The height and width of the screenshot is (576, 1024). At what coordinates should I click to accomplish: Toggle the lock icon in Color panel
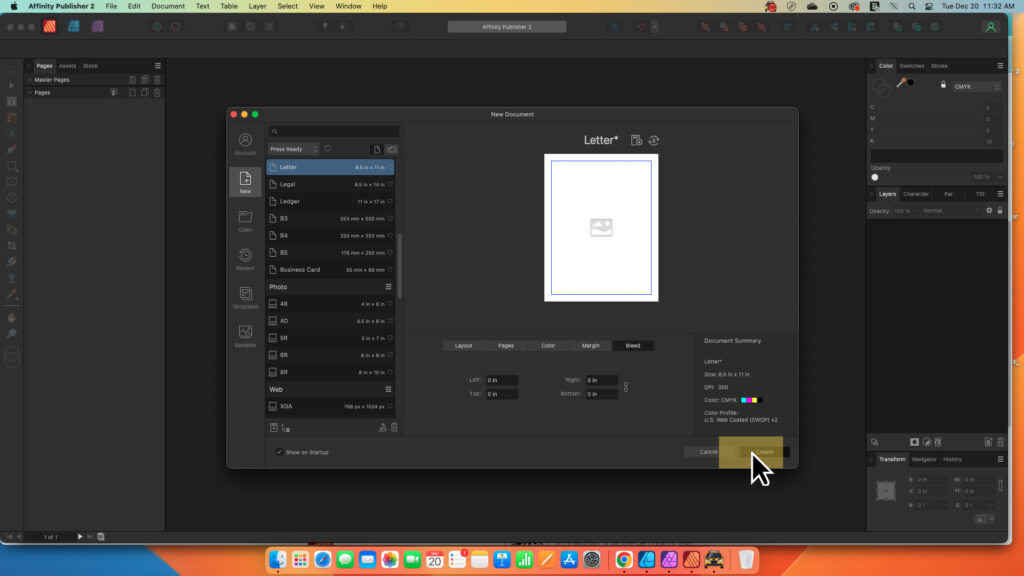(x=943, y=85)
